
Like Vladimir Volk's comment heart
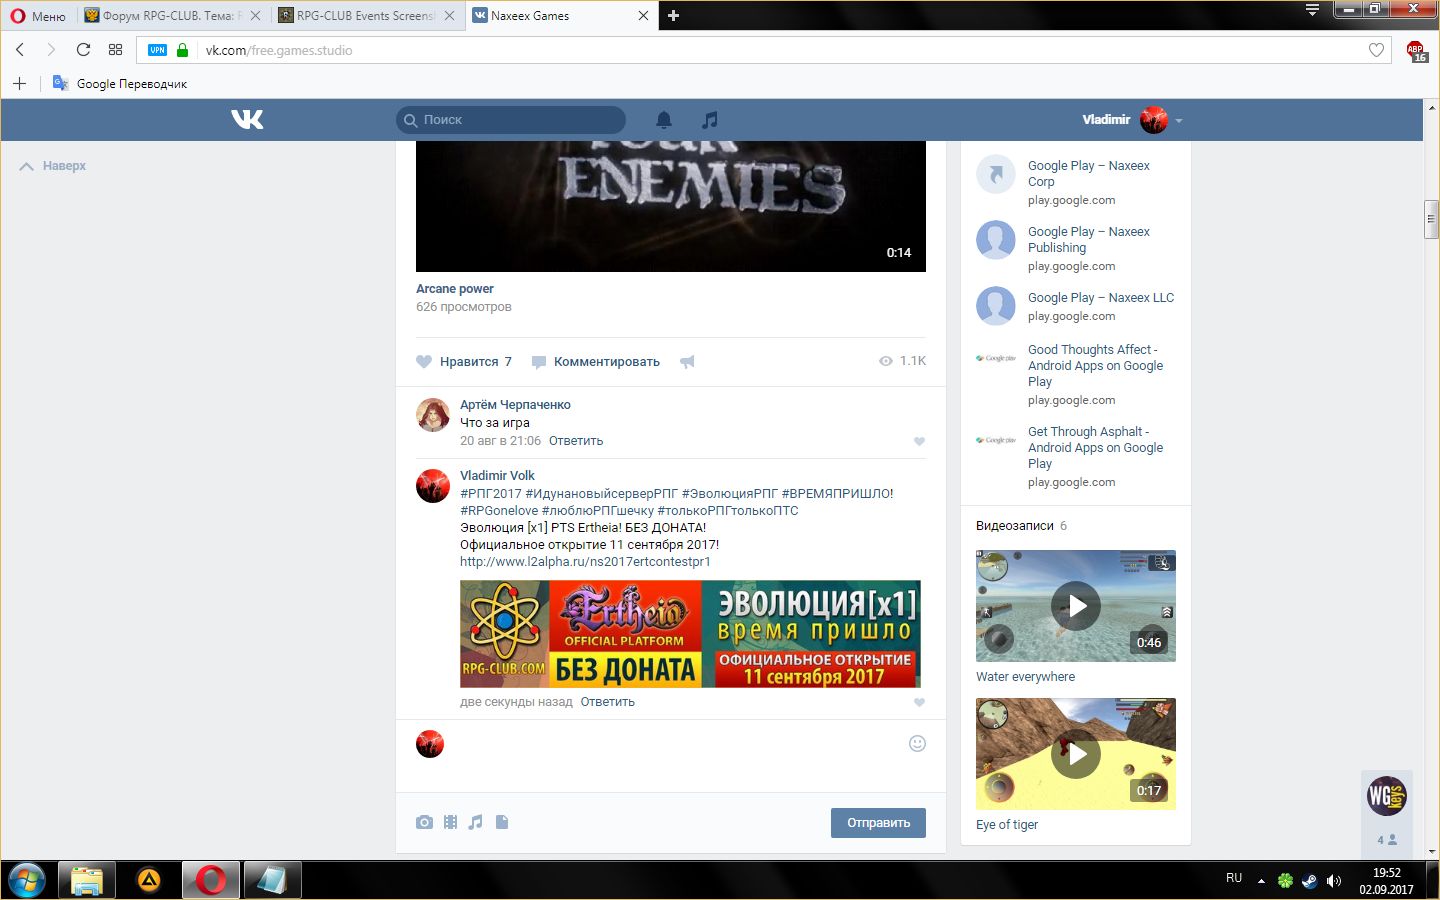click(919, 702)
